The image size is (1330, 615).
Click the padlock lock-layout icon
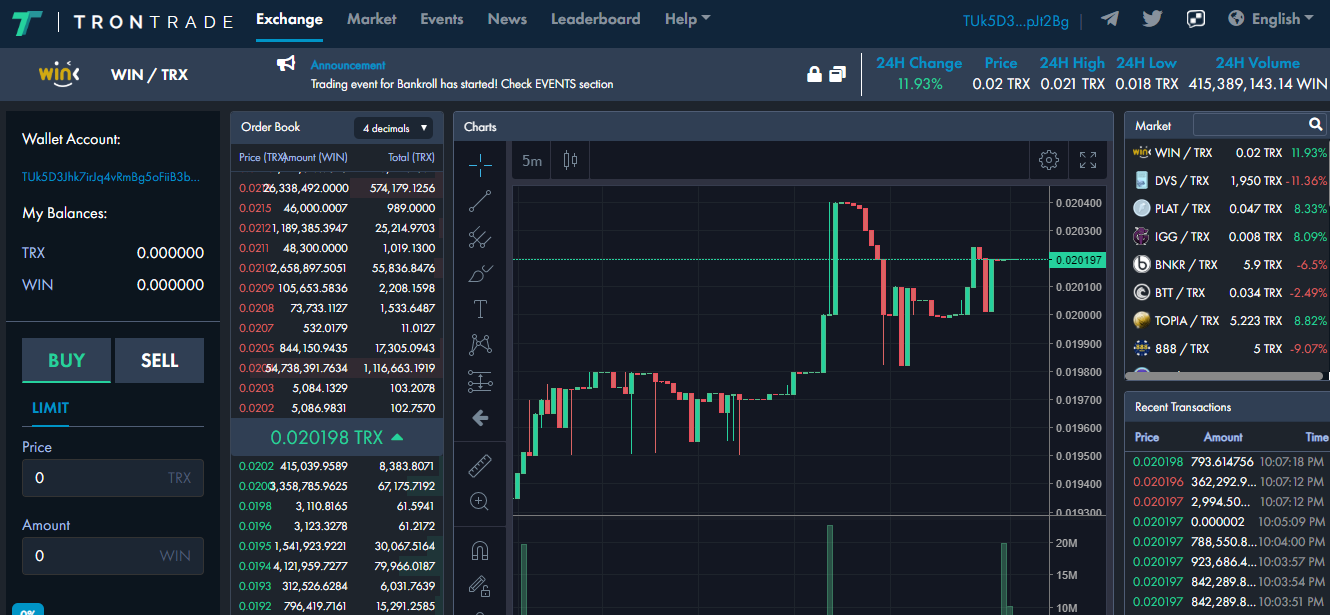(814, 74)
